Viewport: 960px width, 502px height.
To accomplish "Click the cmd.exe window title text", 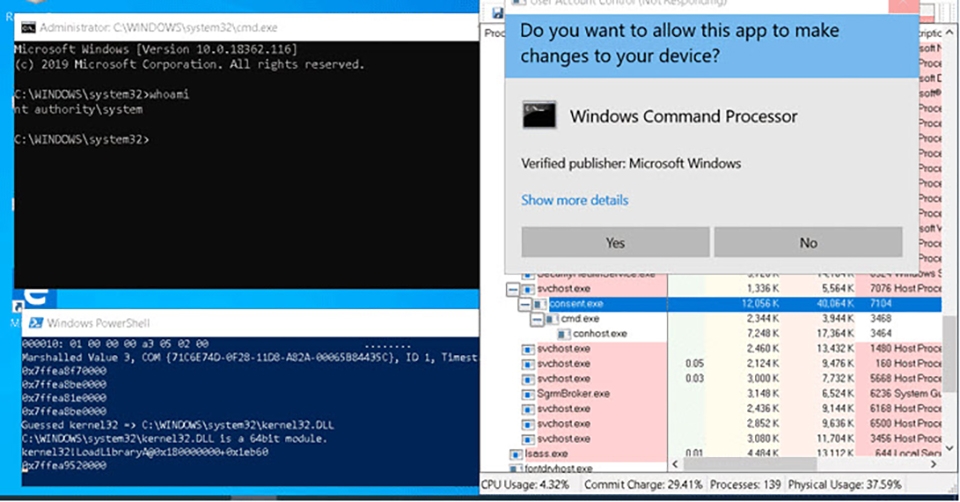I will click(x=159, y=28).
